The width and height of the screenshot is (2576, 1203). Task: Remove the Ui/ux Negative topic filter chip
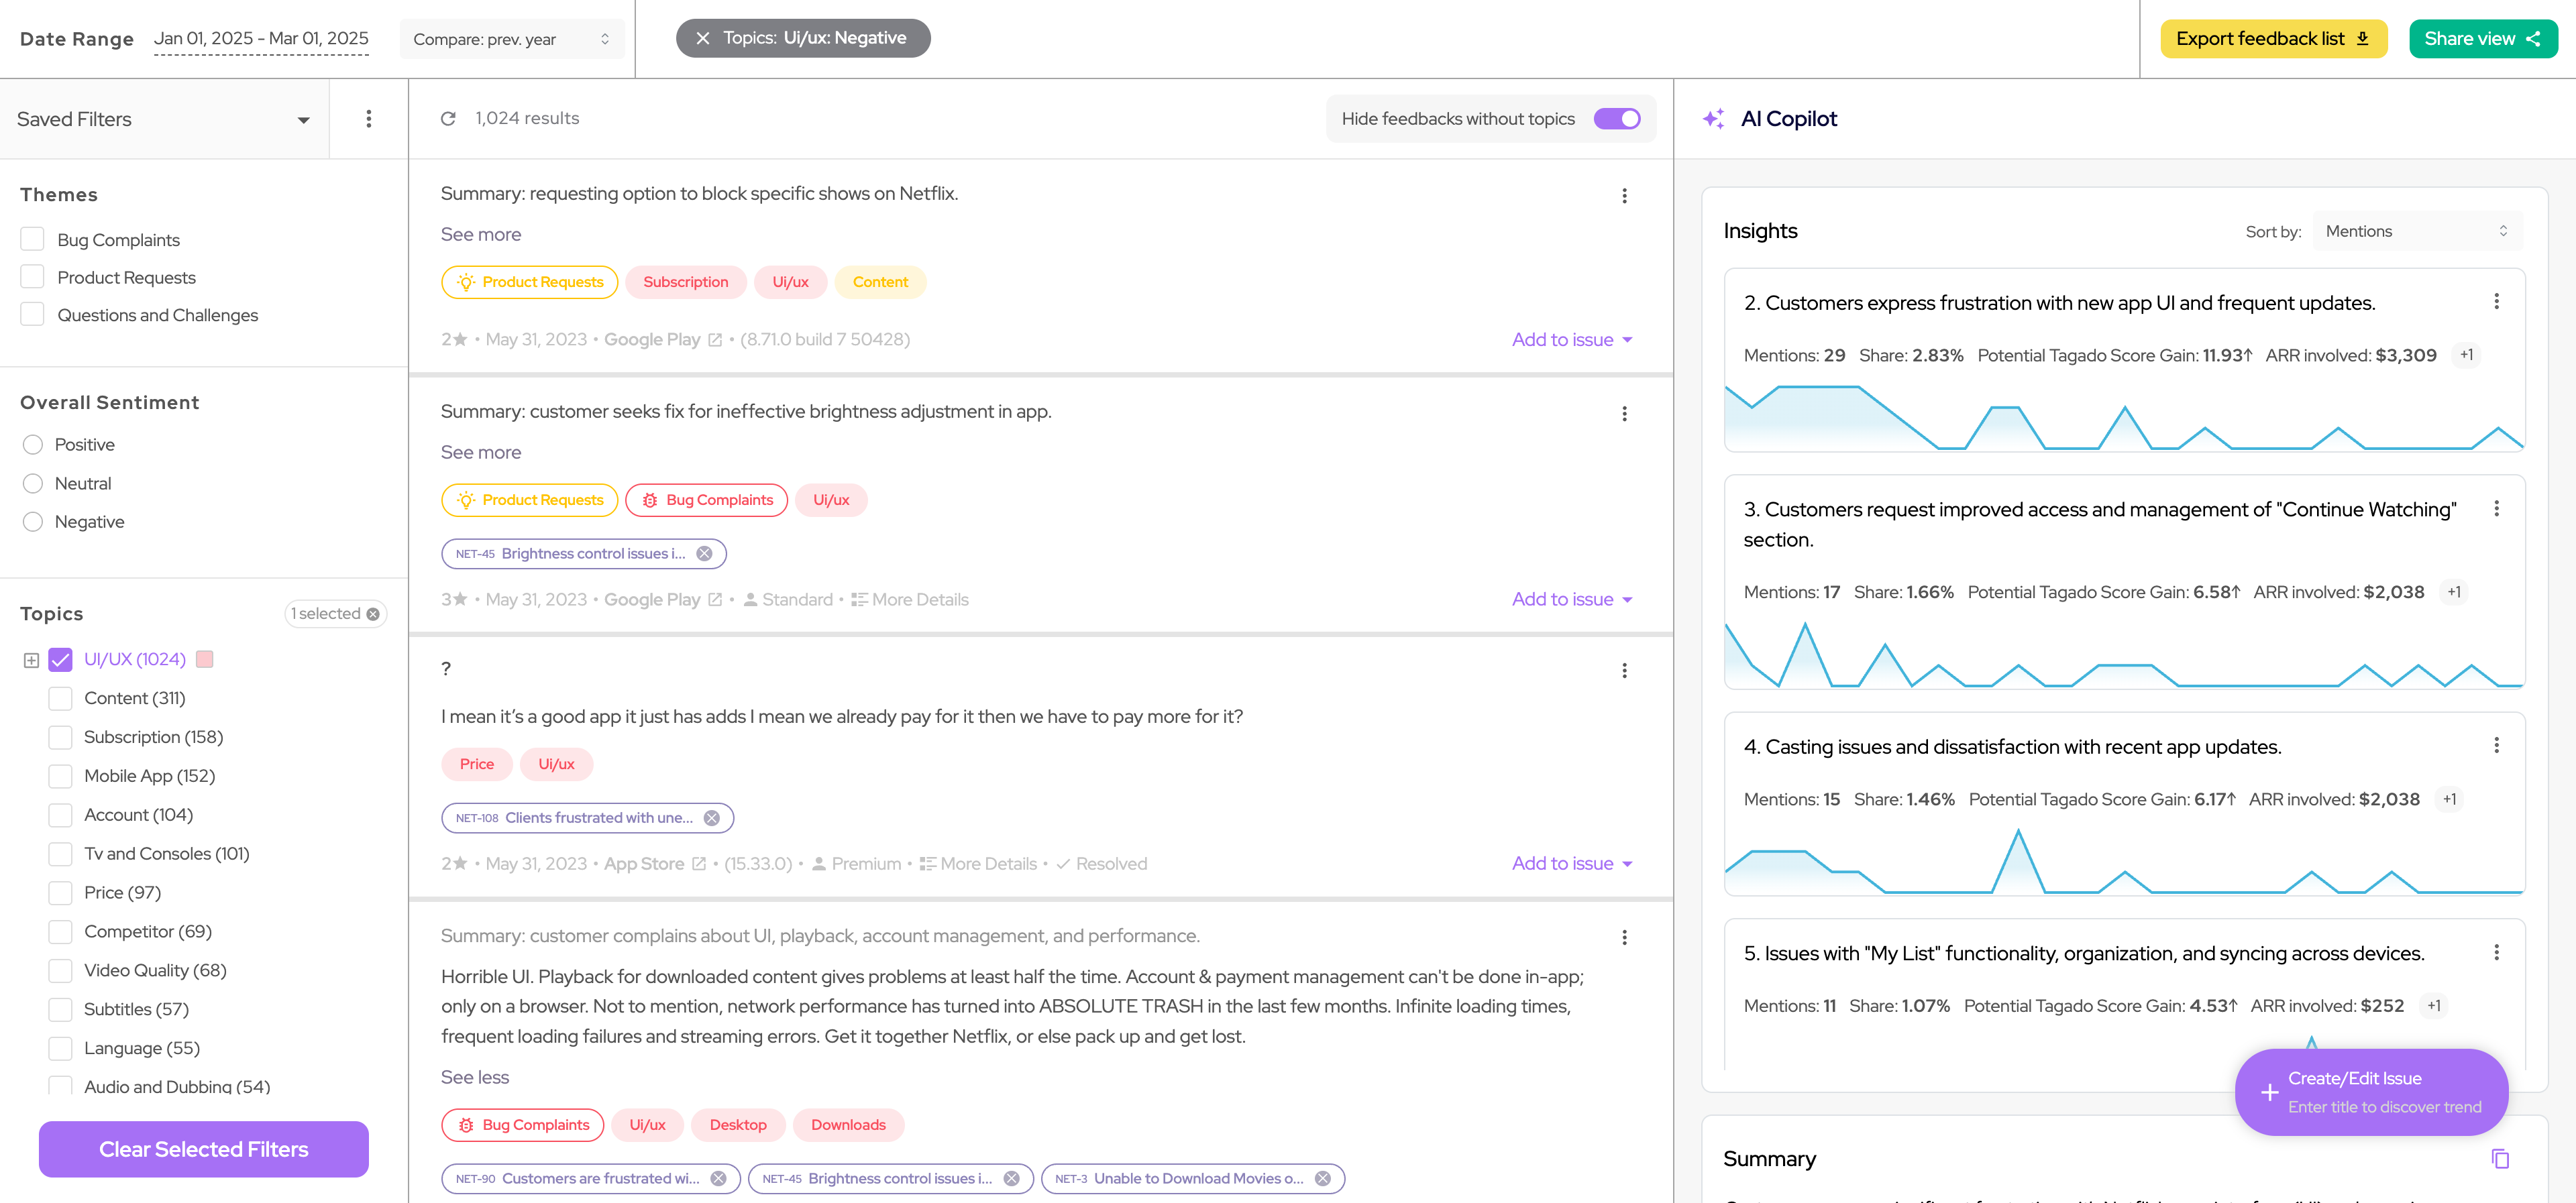(703, 38)
